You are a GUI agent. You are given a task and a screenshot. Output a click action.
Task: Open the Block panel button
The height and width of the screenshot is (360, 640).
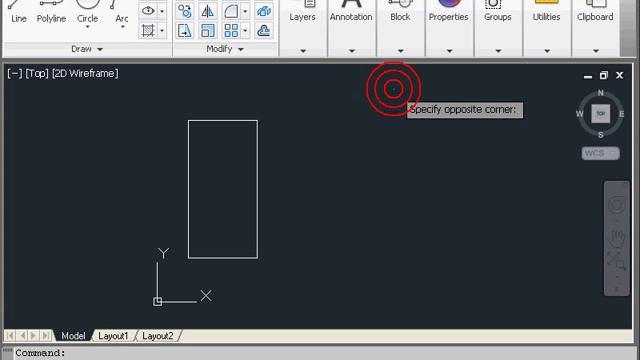click(x=400, y=12)
